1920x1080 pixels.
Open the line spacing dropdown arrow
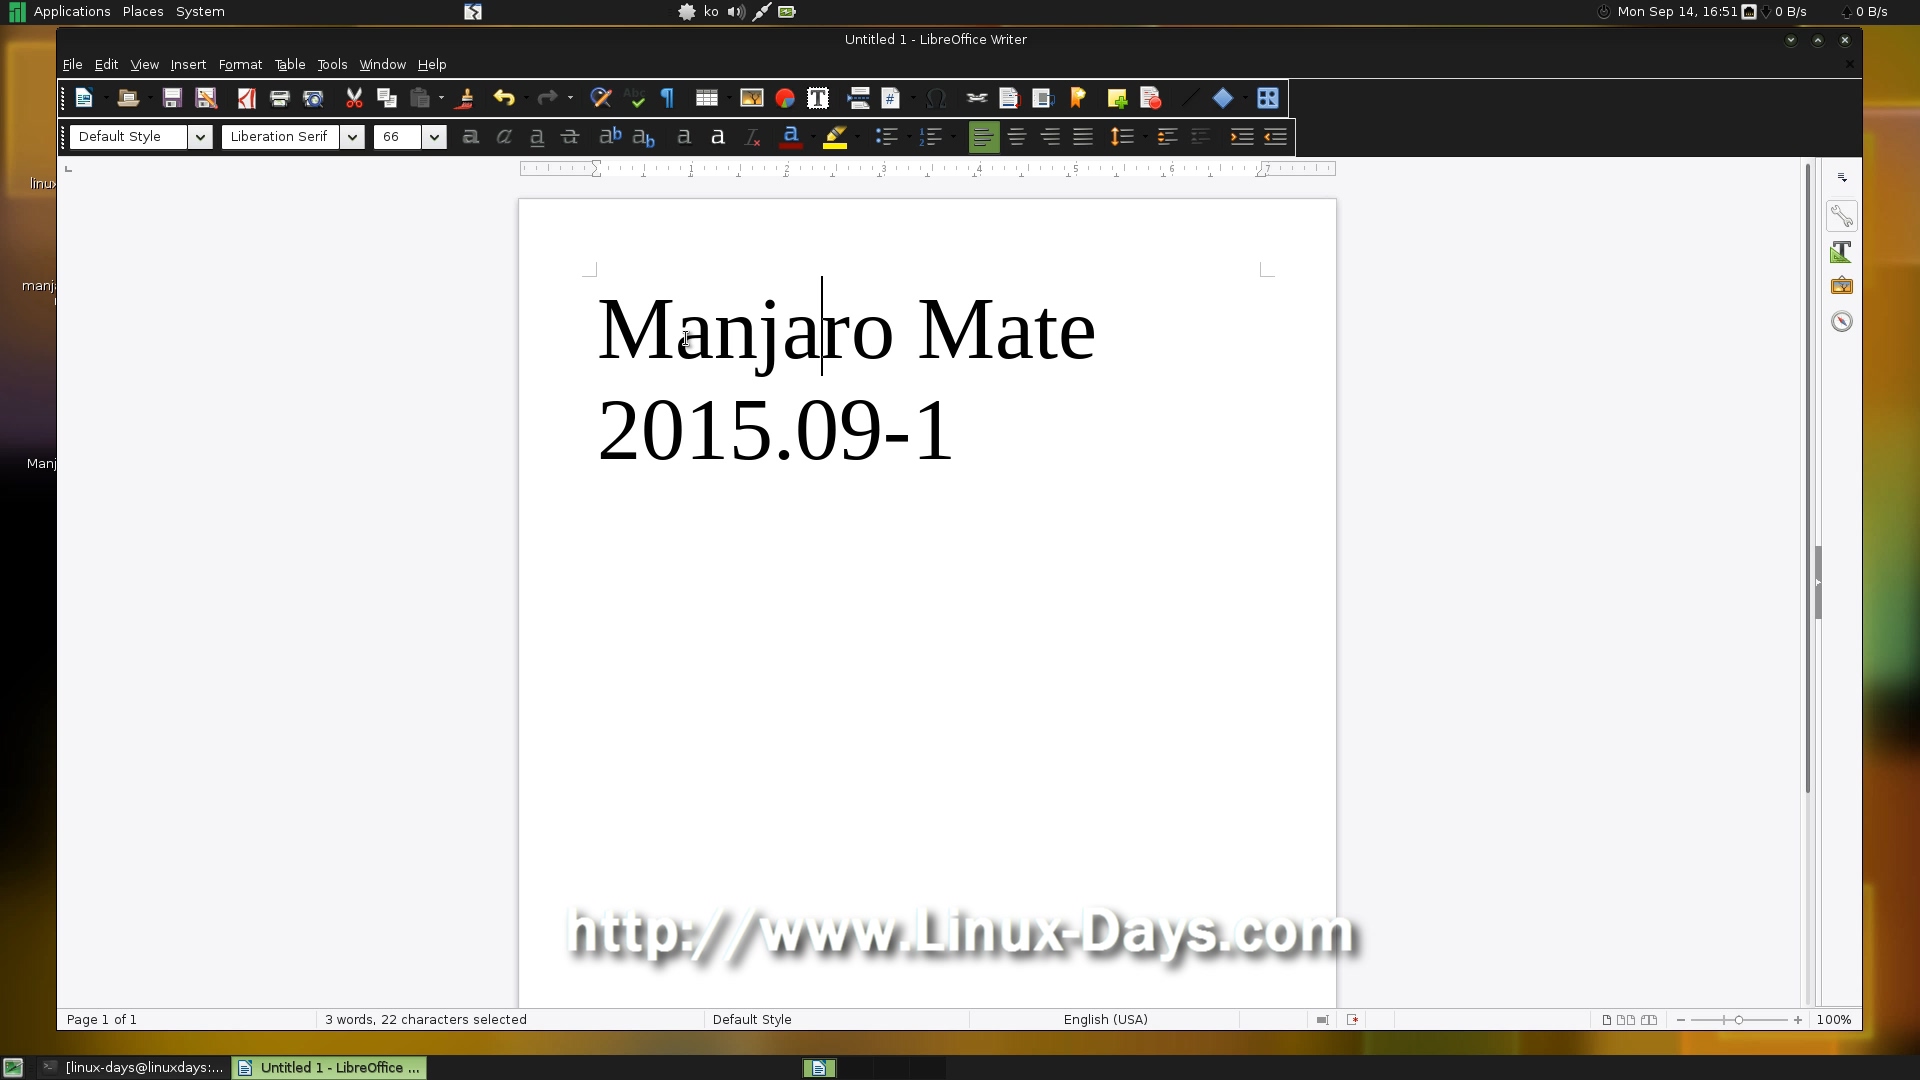pos(1144,137)
